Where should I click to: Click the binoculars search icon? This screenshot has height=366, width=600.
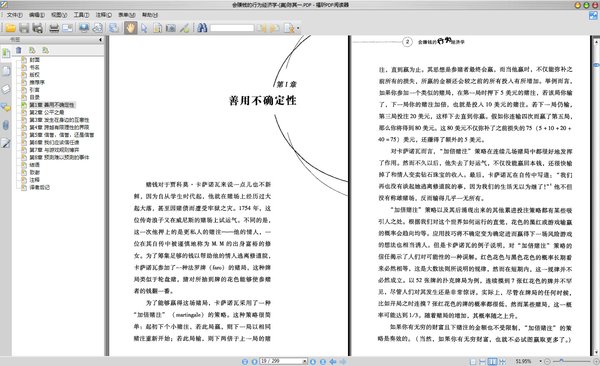point(202,28)
